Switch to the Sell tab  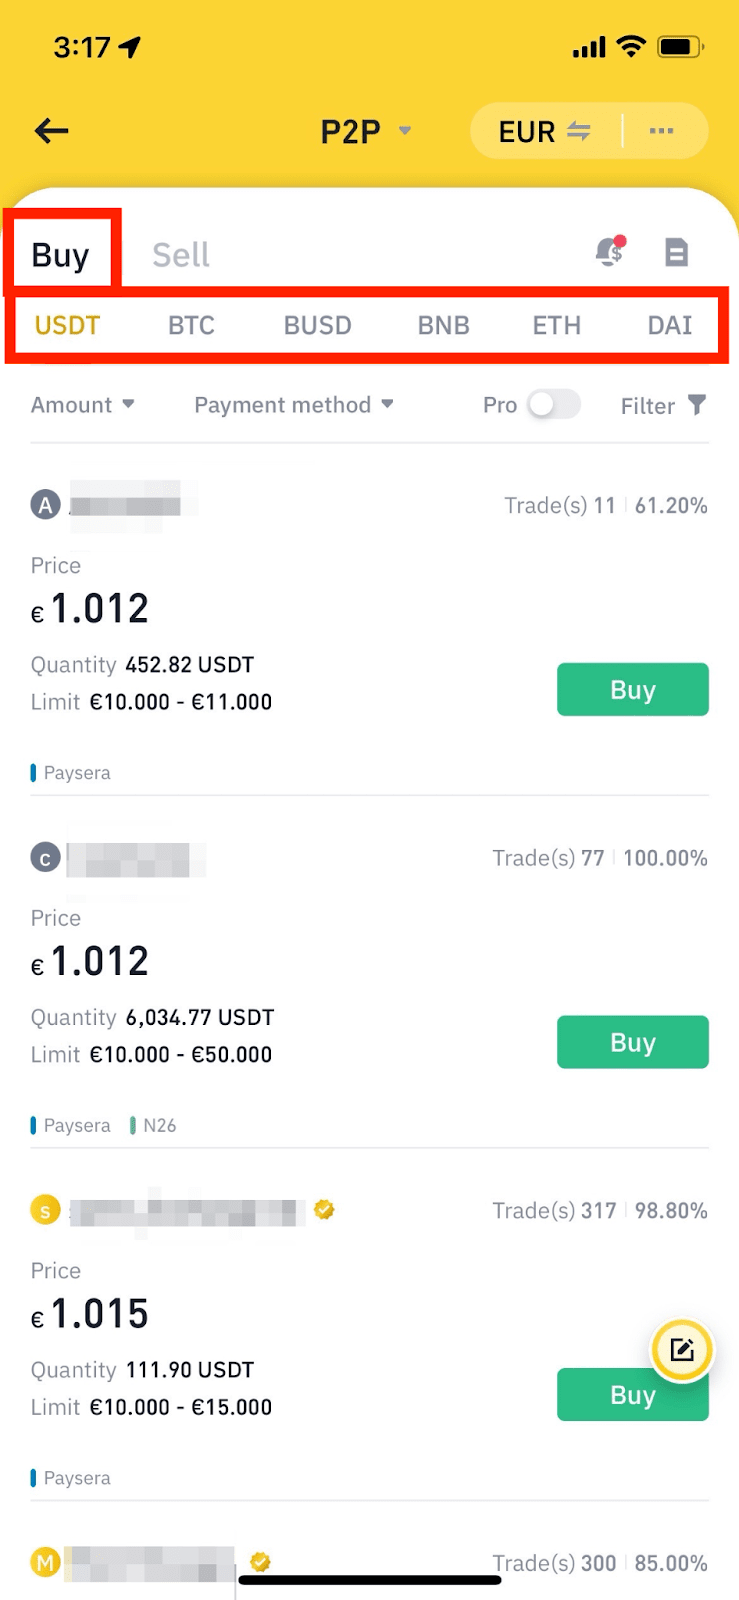[180, 254]
